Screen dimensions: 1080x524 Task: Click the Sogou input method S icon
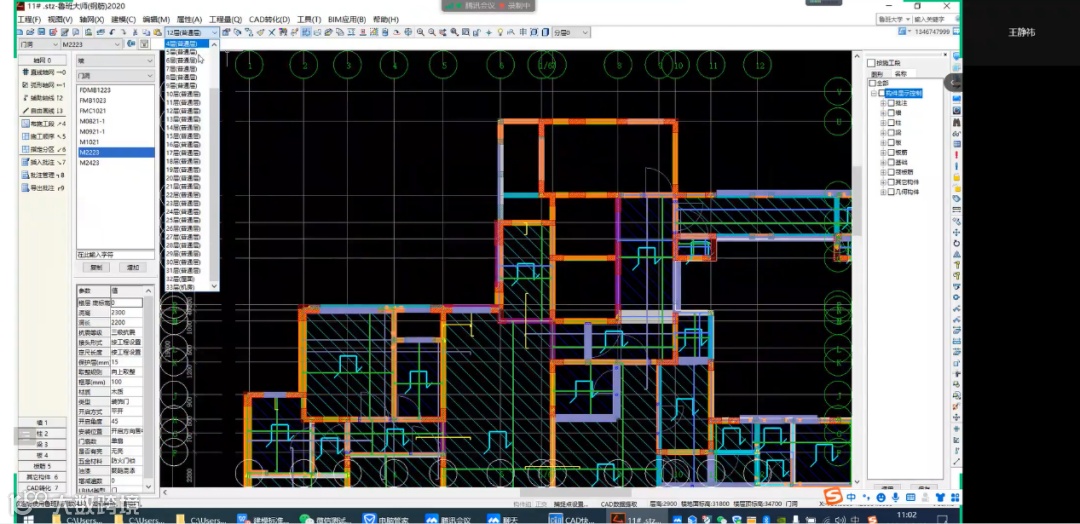pos(834,496)
